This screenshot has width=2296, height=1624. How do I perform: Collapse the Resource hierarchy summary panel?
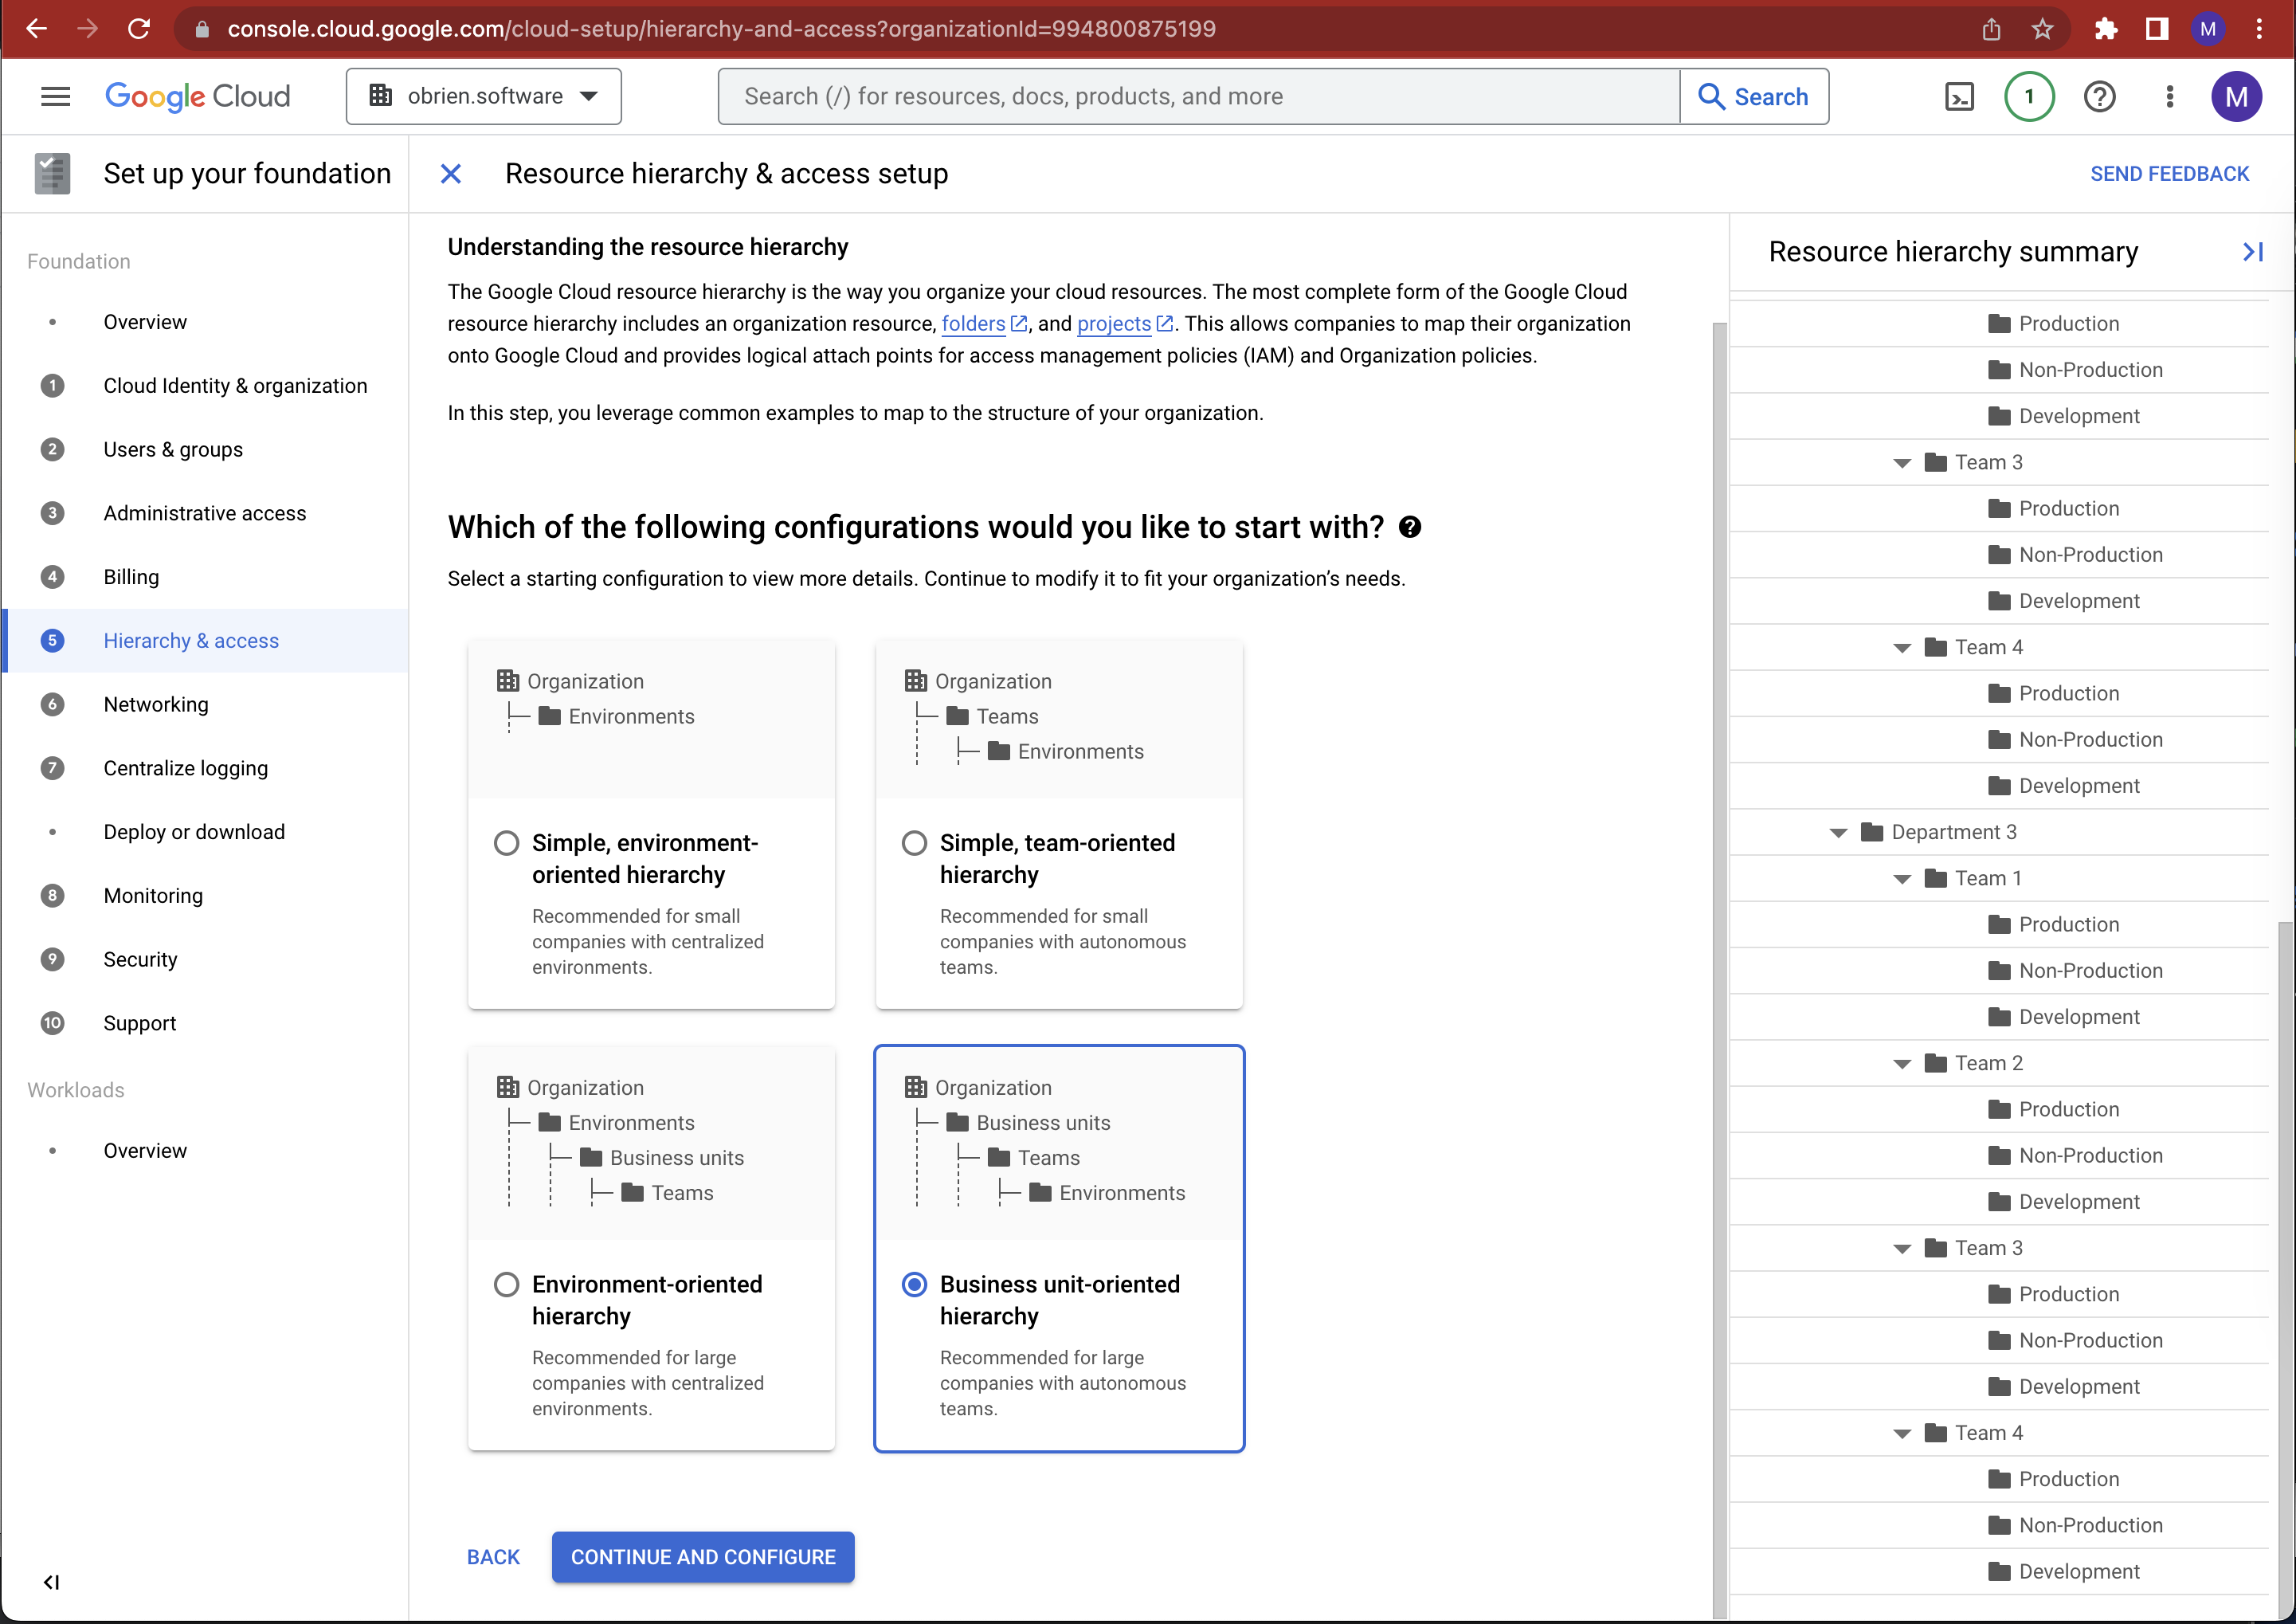(2253, 251)
